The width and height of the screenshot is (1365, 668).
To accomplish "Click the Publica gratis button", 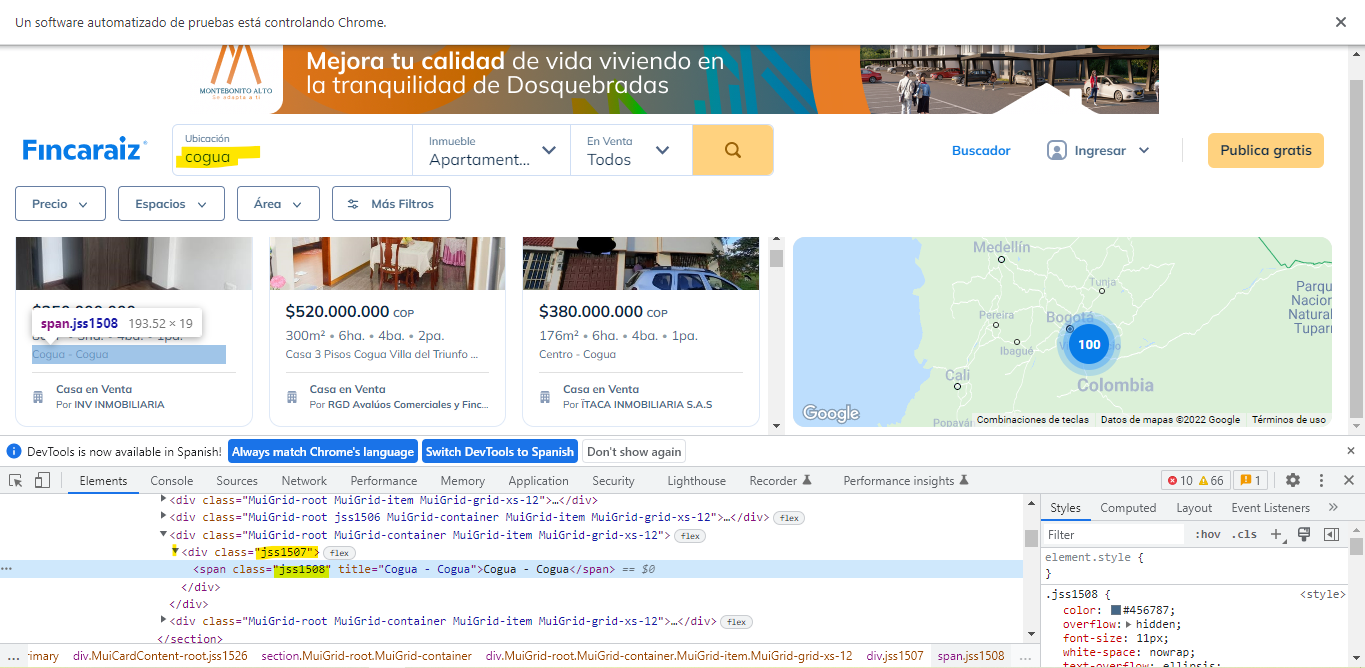I will point(1265,150).
